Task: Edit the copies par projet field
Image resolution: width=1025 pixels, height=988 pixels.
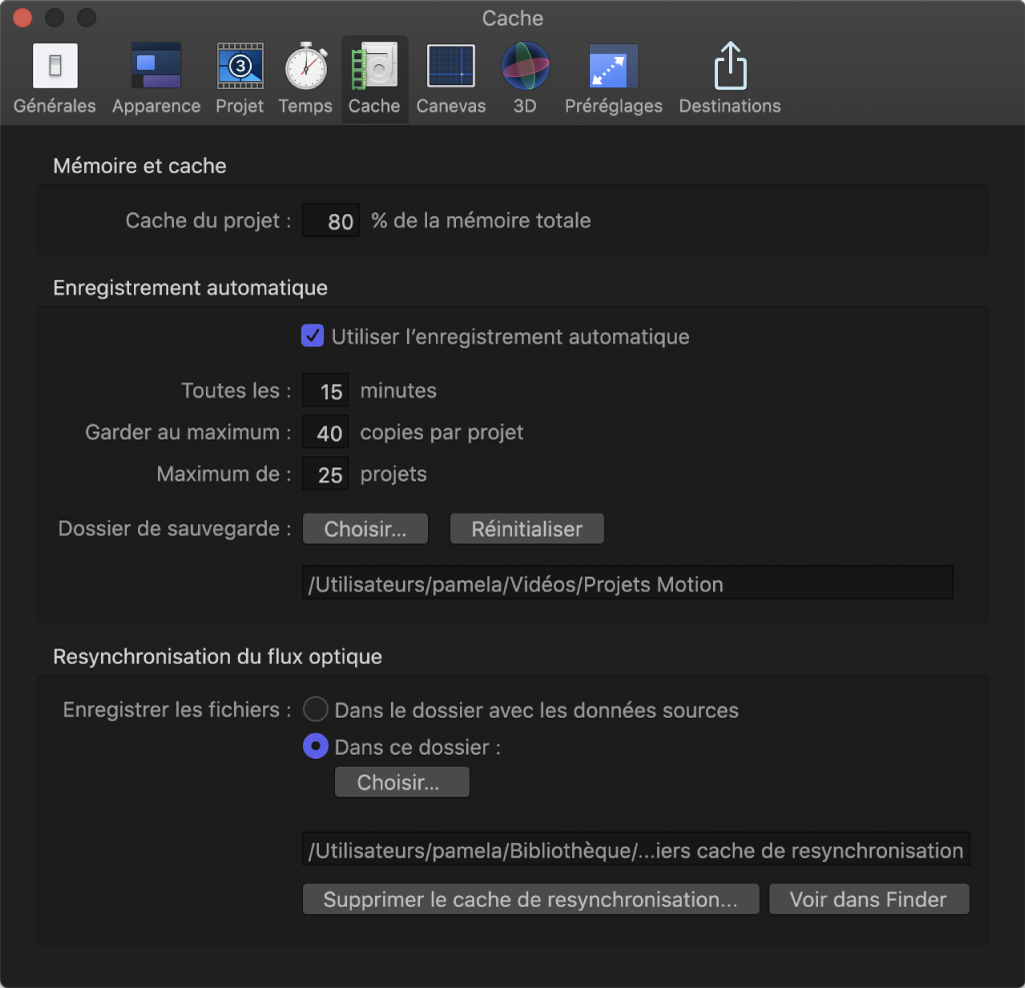Action: point(325,432)
